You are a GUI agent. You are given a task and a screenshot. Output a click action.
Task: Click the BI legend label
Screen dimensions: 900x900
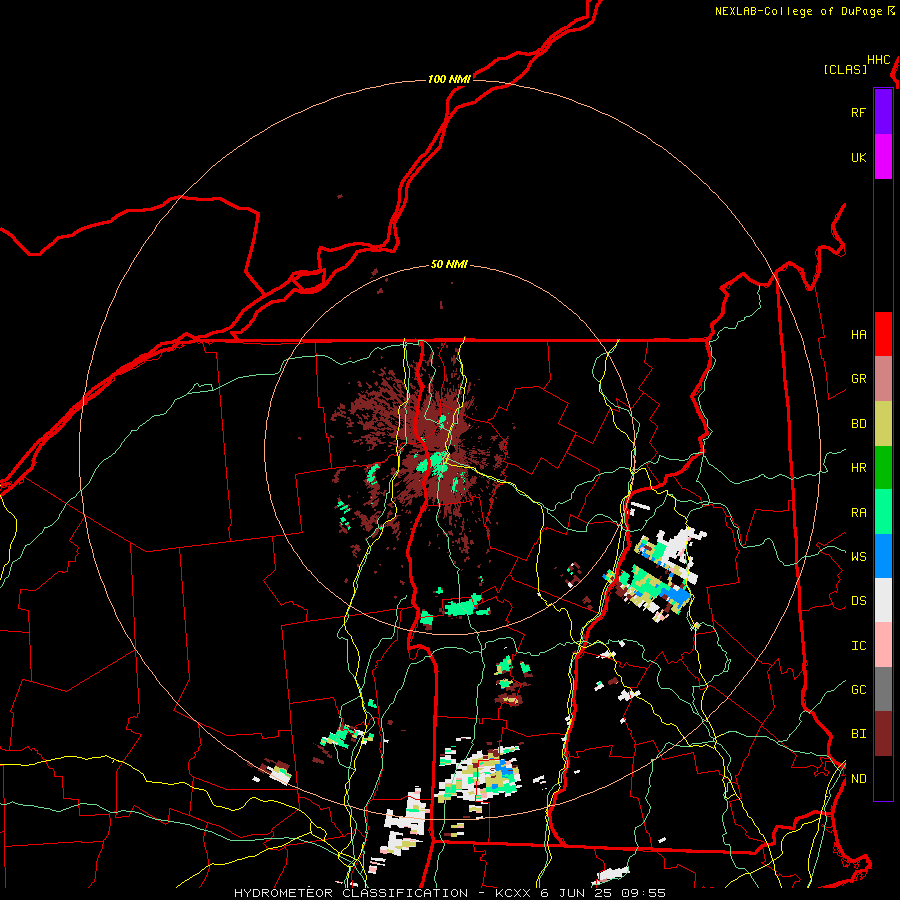click(x=858, y=734)
